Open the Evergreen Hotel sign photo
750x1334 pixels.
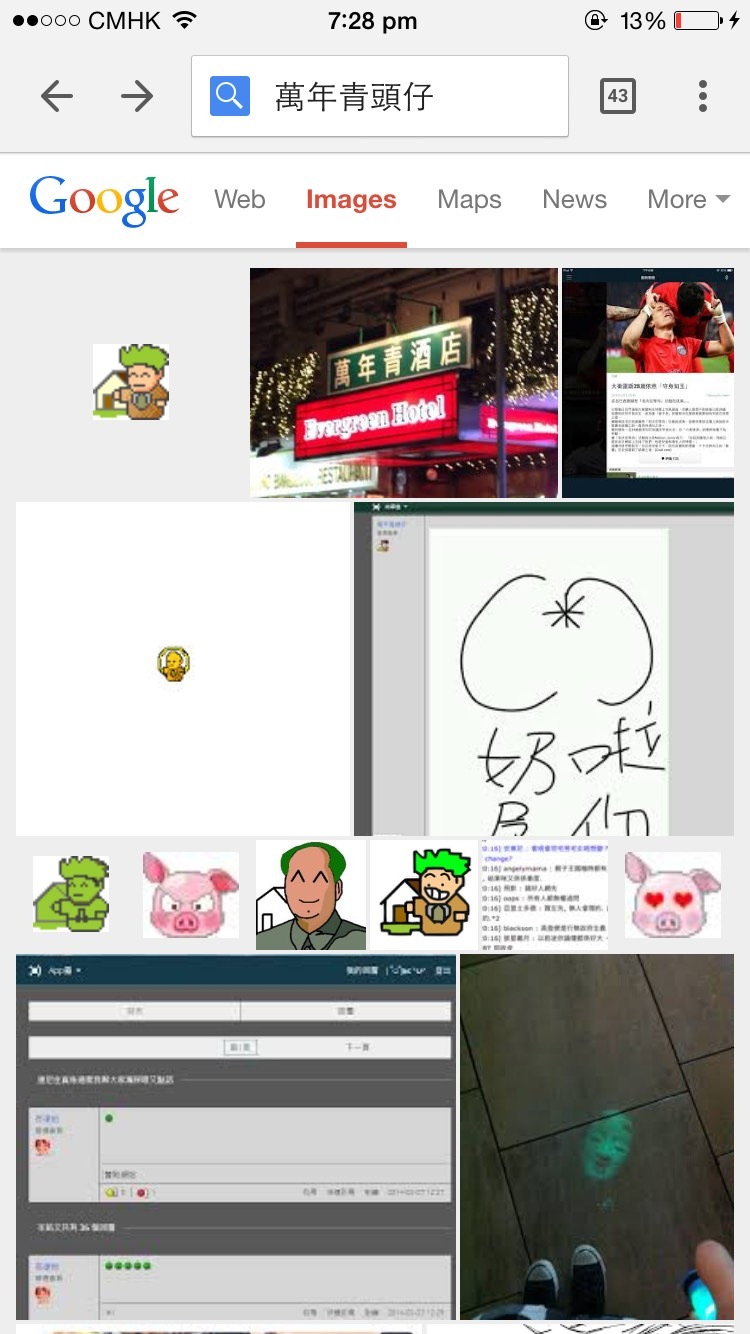pos(403,382)
